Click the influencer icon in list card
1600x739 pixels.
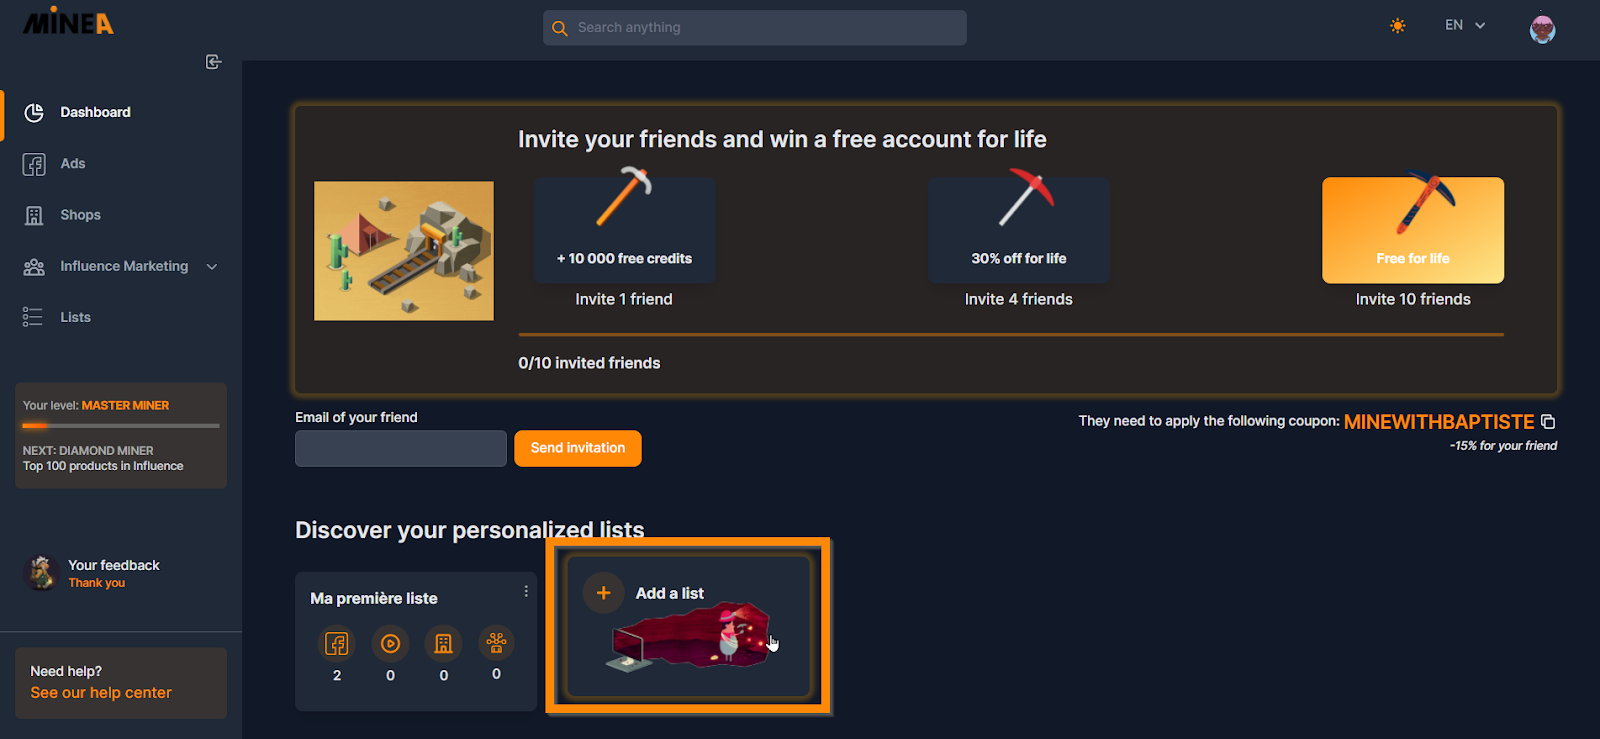pyautogui.click(x=496, y=643)
